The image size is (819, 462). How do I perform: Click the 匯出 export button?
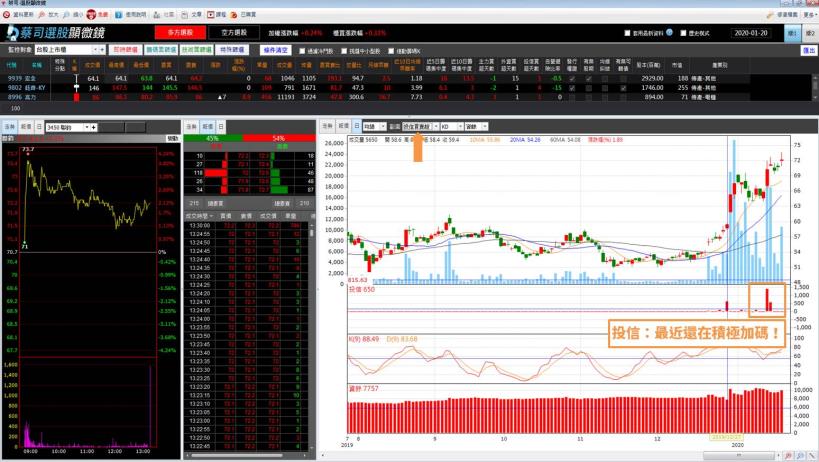807,50
